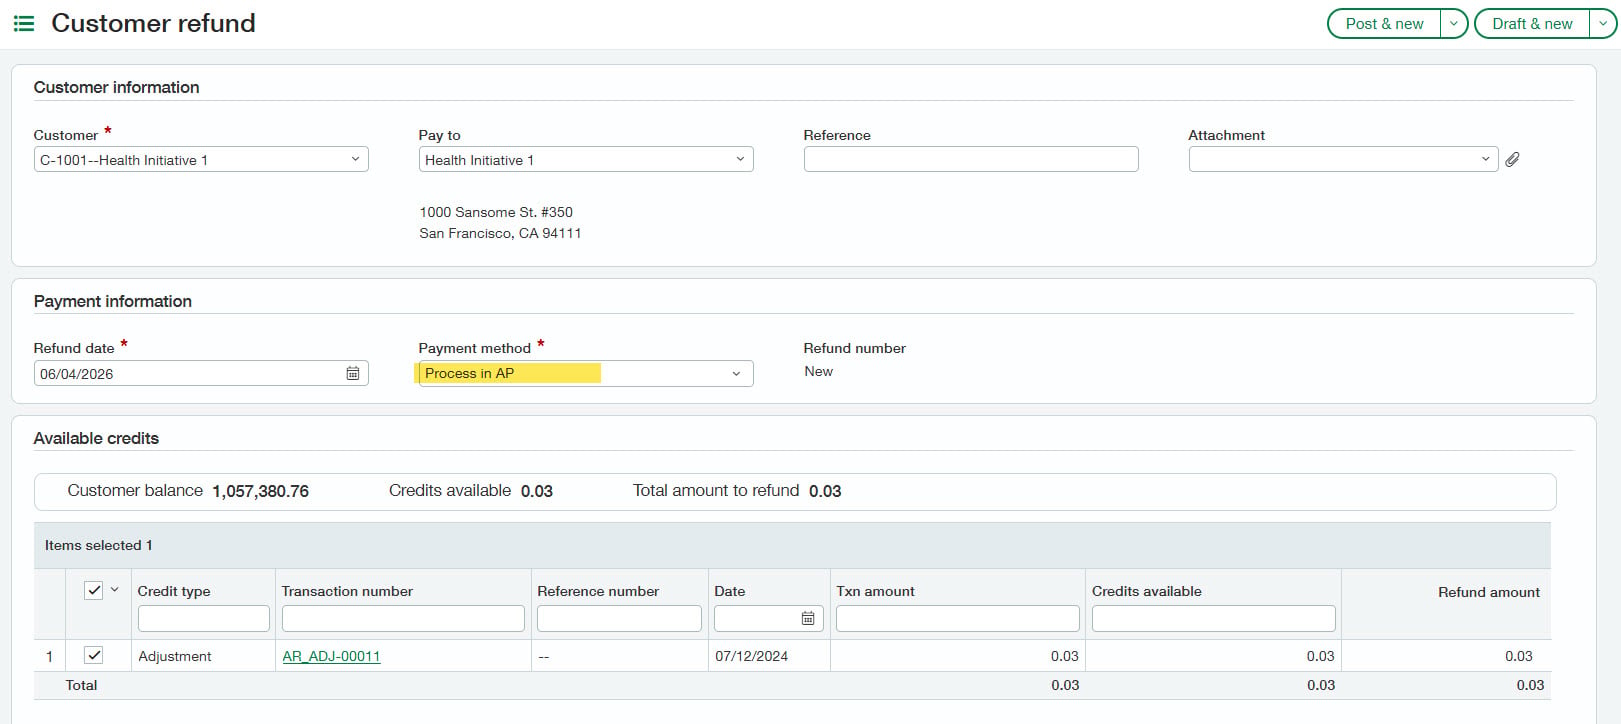Click the Credits available filter box
The image size is (1621, 724).
1214,618
